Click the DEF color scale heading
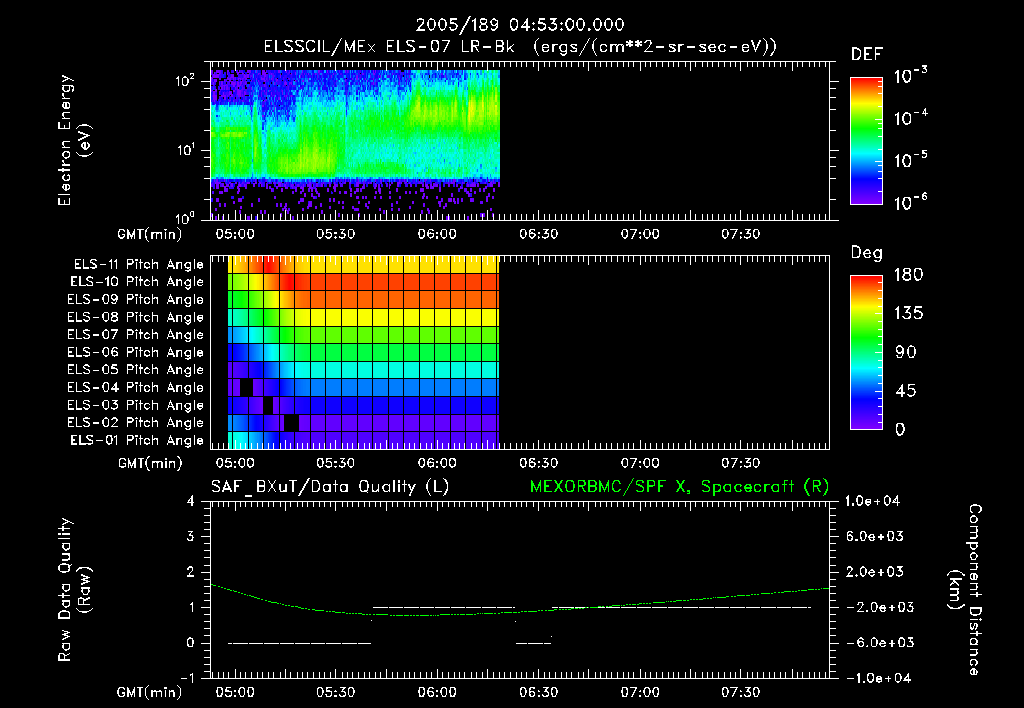This screenshot has height=708, width=1024. [867, 54]
